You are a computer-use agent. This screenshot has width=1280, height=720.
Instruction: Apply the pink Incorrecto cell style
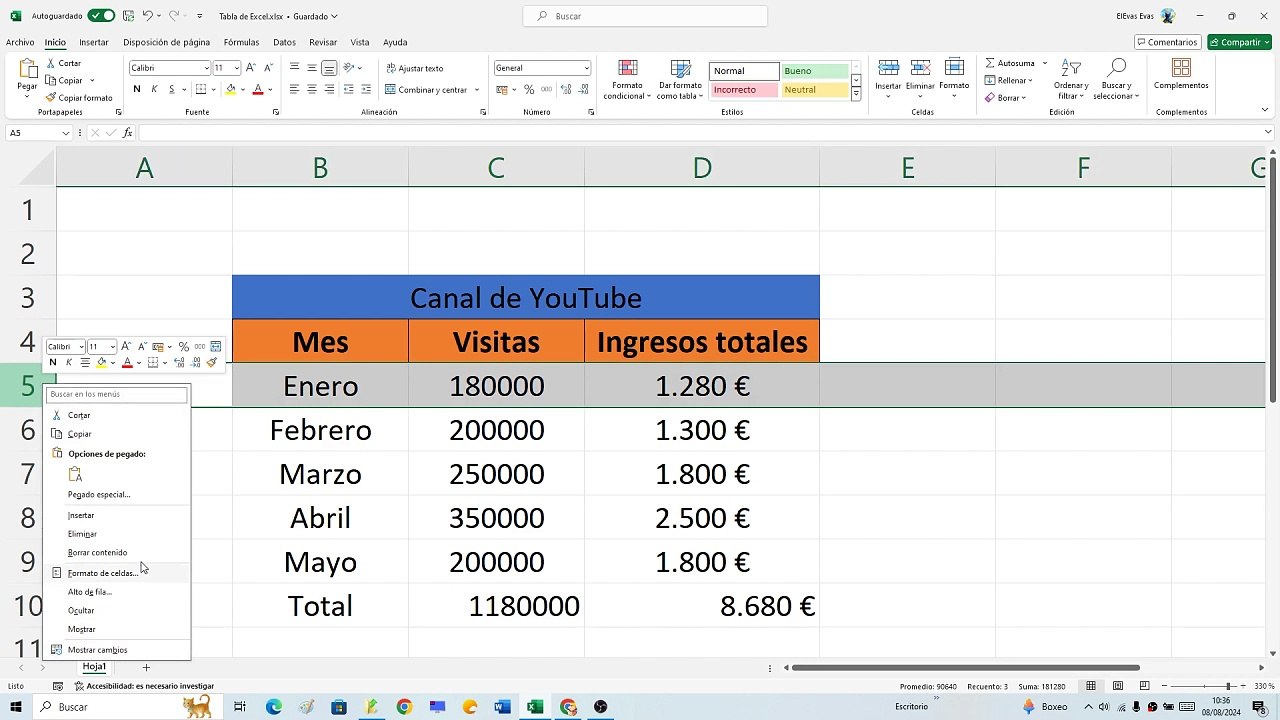point(744,90)
